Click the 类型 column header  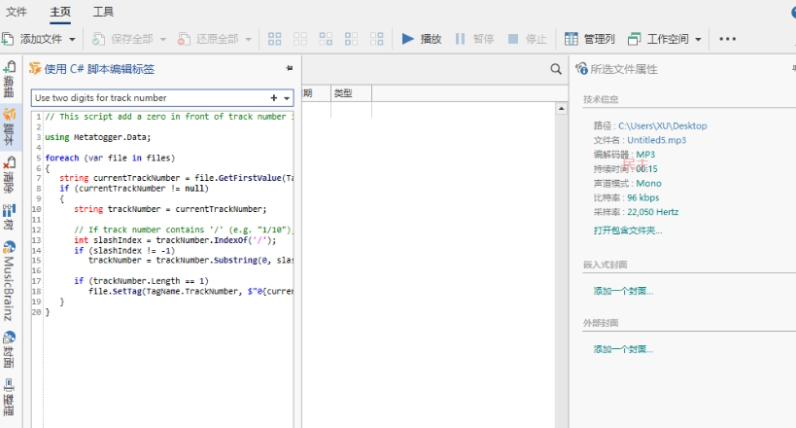tap(351, 93)
